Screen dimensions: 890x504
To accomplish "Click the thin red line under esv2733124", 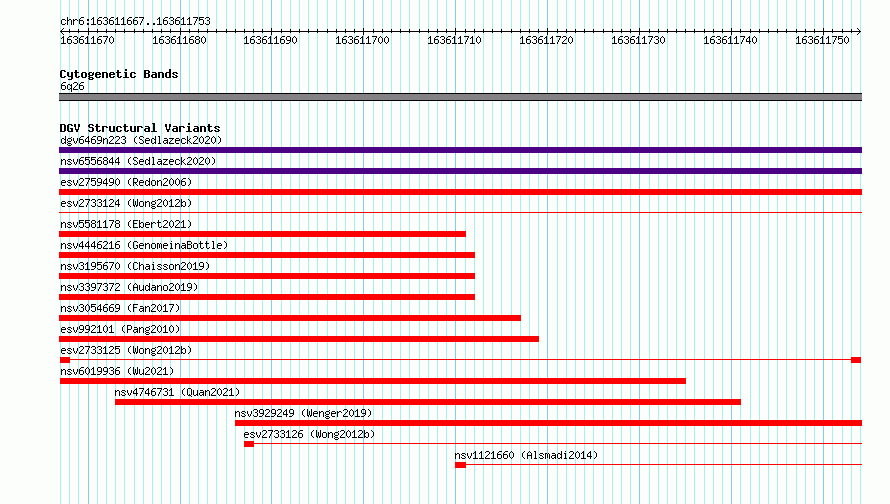I will 460,213.
